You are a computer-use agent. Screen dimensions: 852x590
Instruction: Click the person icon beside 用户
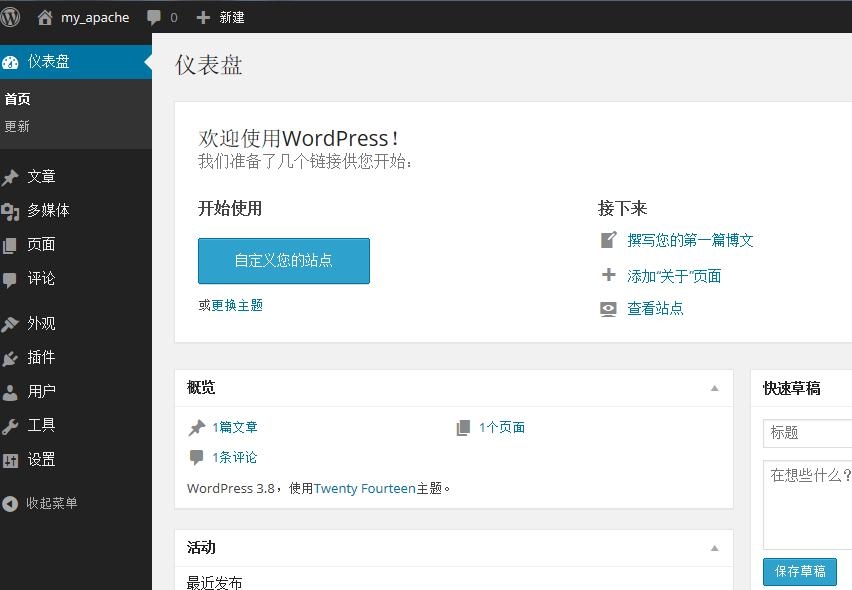[10, 392]
